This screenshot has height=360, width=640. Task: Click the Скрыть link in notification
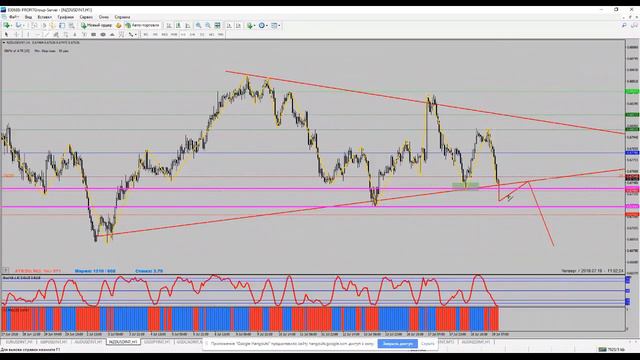tap(428, 344)
